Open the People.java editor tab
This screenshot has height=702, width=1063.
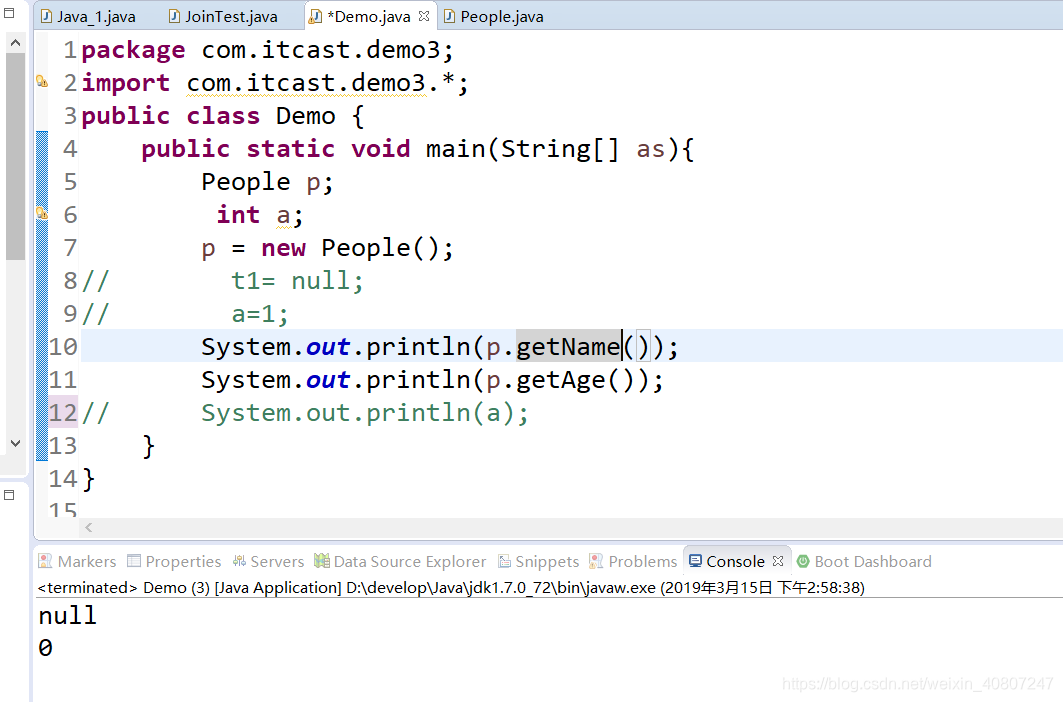coord(500,16)
